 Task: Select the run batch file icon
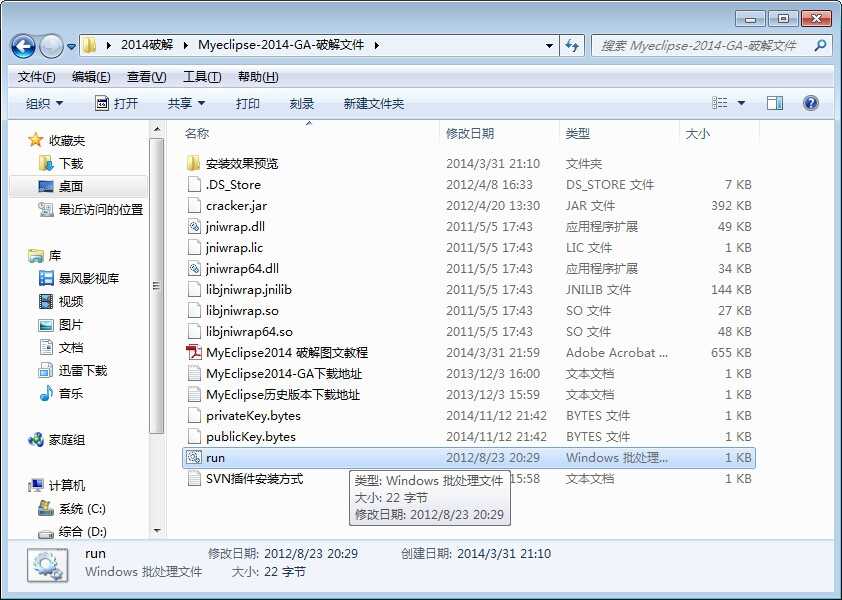[194, 458]
